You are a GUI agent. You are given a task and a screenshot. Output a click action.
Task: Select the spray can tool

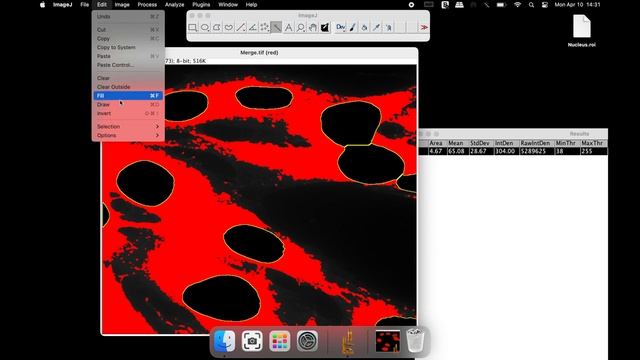[x=389, y=27]
